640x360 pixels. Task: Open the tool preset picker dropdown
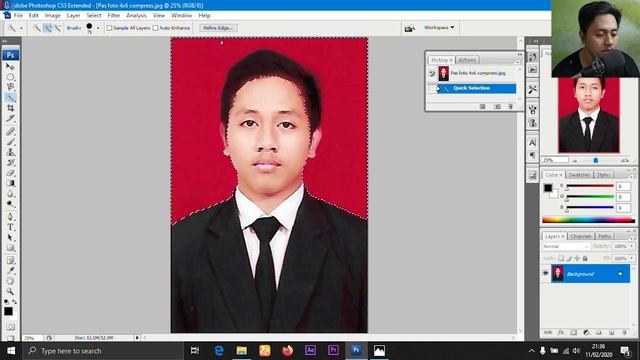[21, 28]
